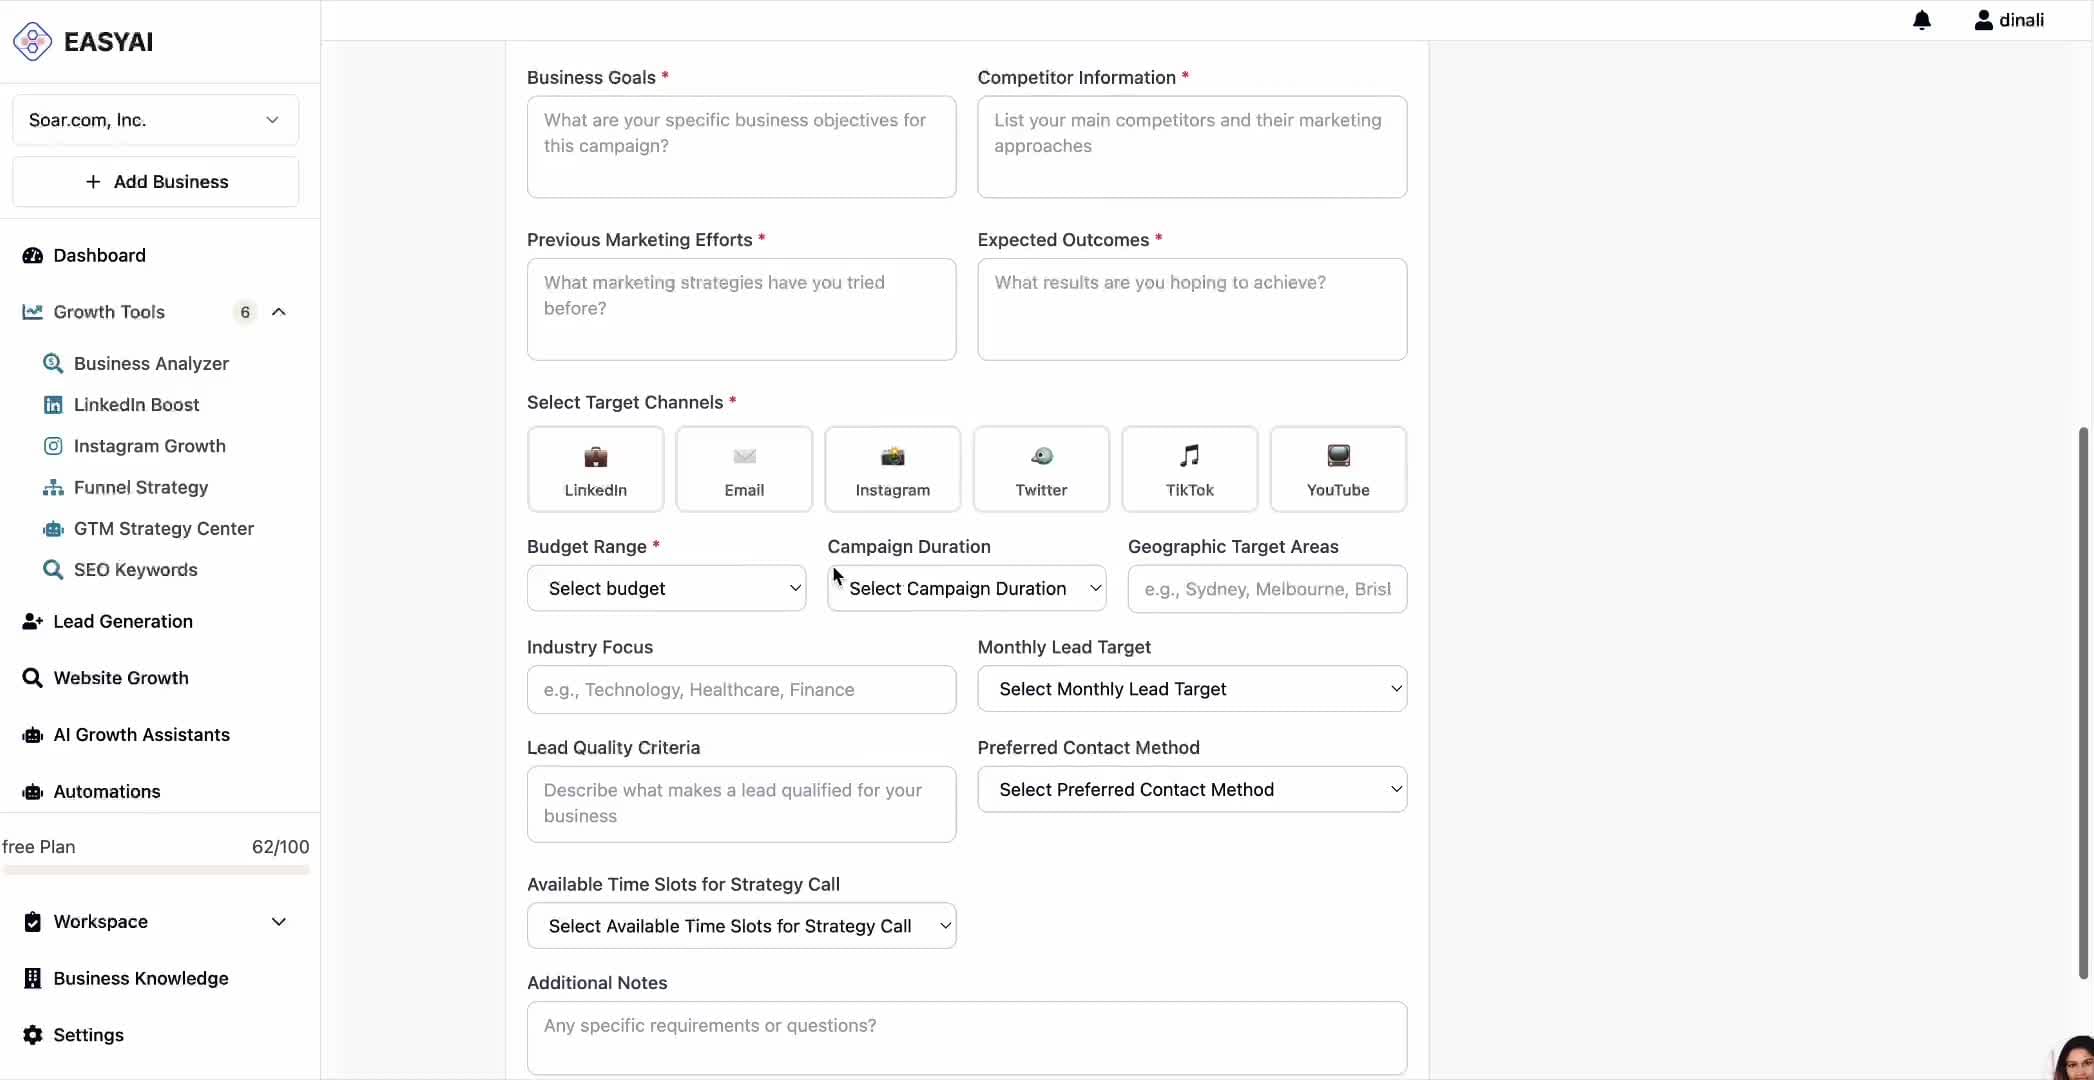Open the GTM Strategy Center link
2094x1080 pixels.
164,528
